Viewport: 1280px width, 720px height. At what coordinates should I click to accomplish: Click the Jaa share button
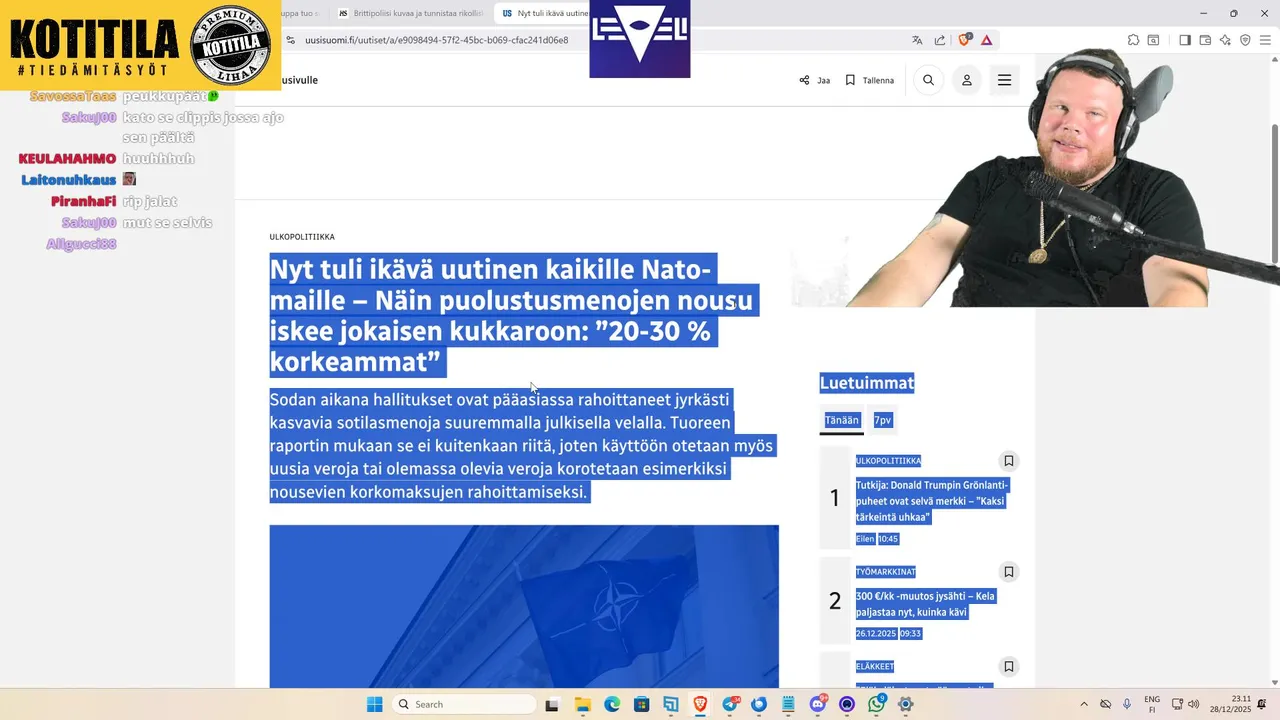click(814, 80)
